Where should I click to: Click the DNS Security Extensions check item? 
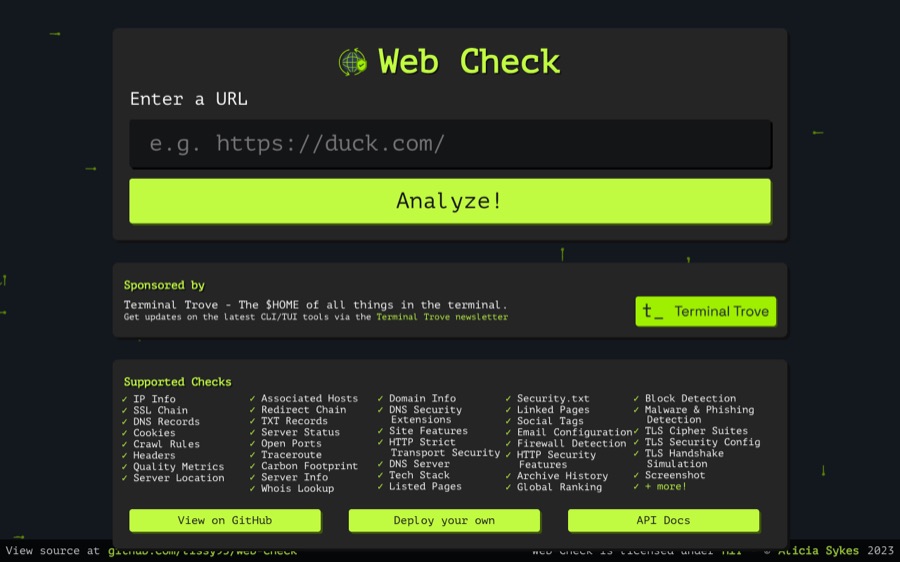[425, 414]
